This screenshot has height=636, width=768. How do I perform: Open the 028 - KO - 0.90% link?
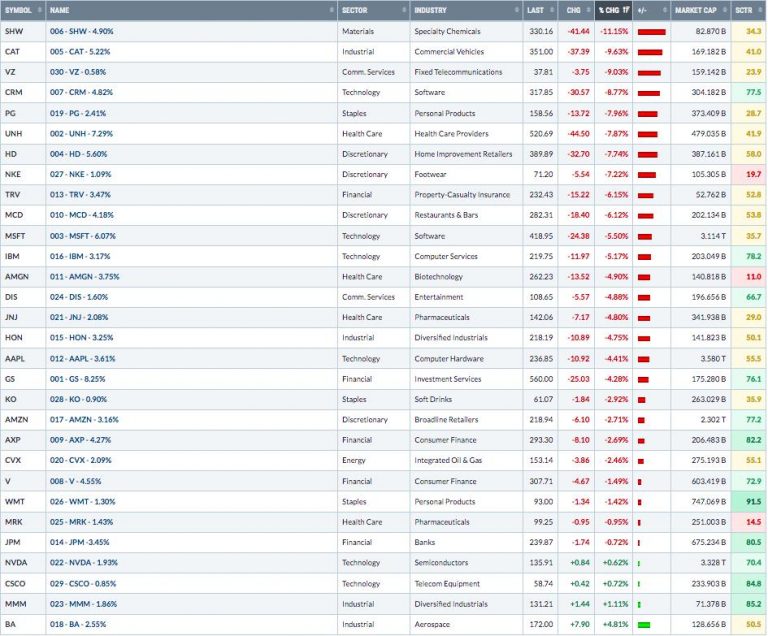78,399
